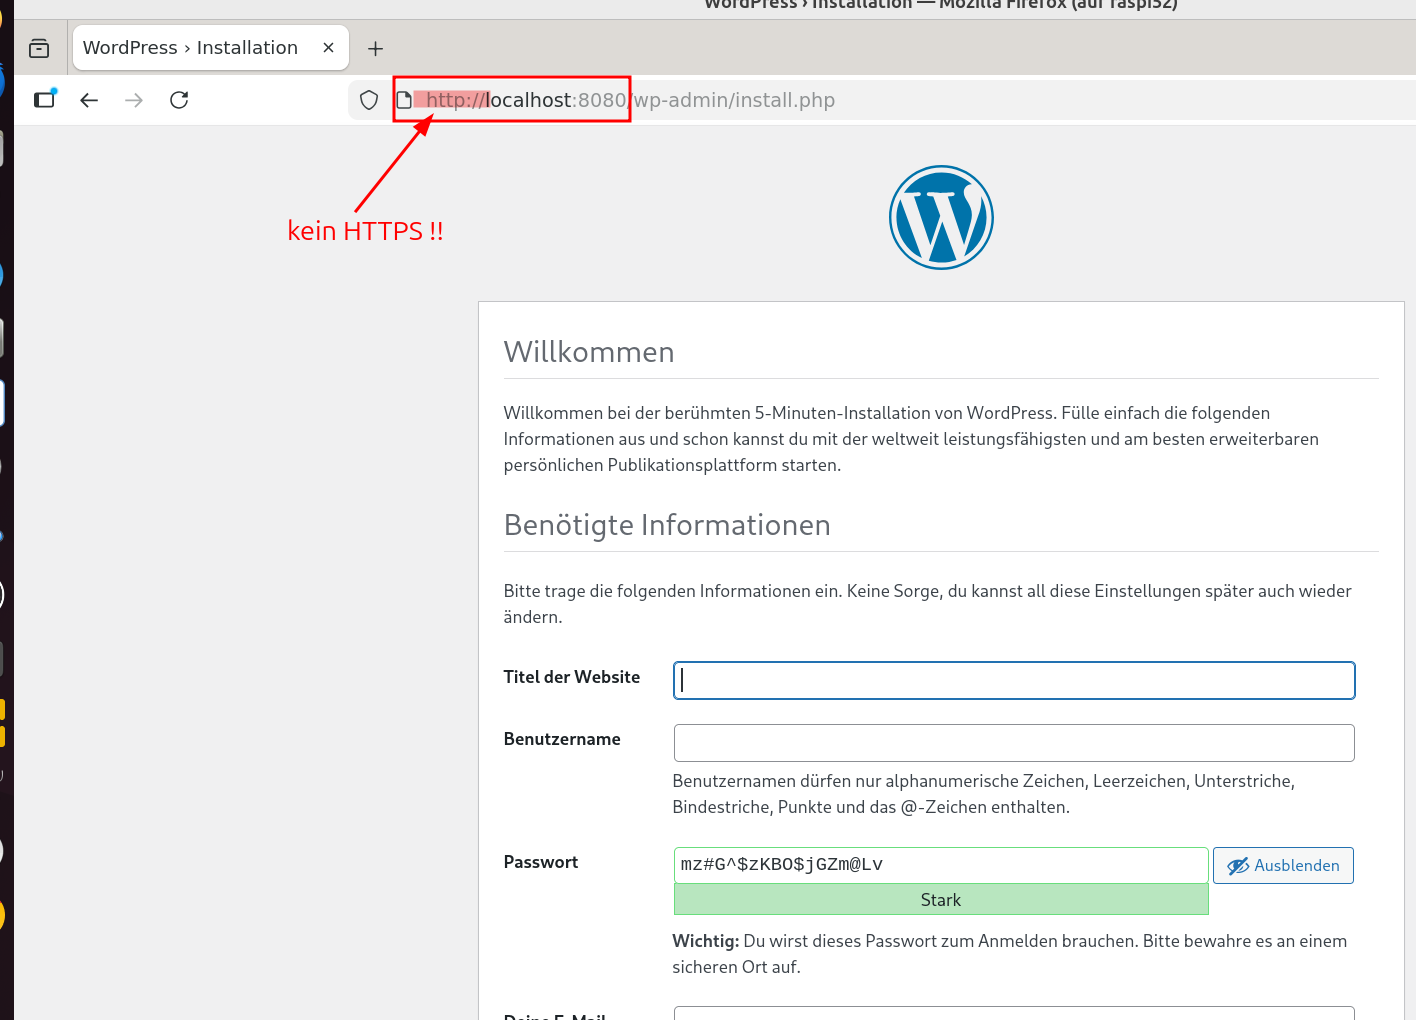
Task: Click the WordPress logo
Action: [941, 217]
